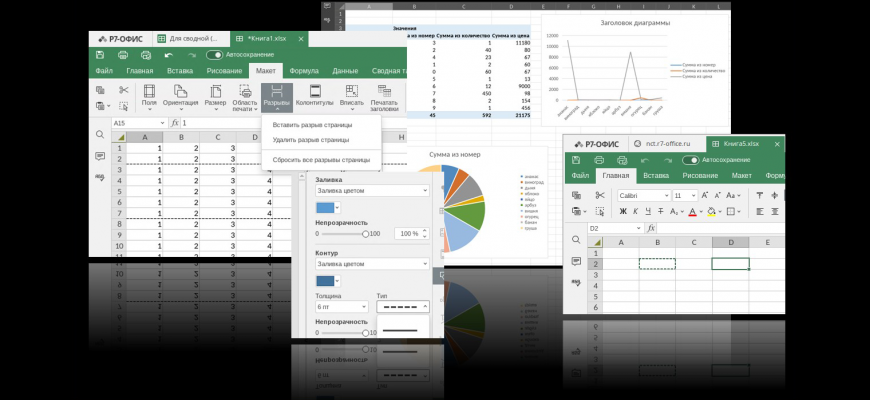The height and width of the screenshot is (400, 870).
Task: Open the Файл tab in Книга1.xlsx window
Action: pos(104,71)
